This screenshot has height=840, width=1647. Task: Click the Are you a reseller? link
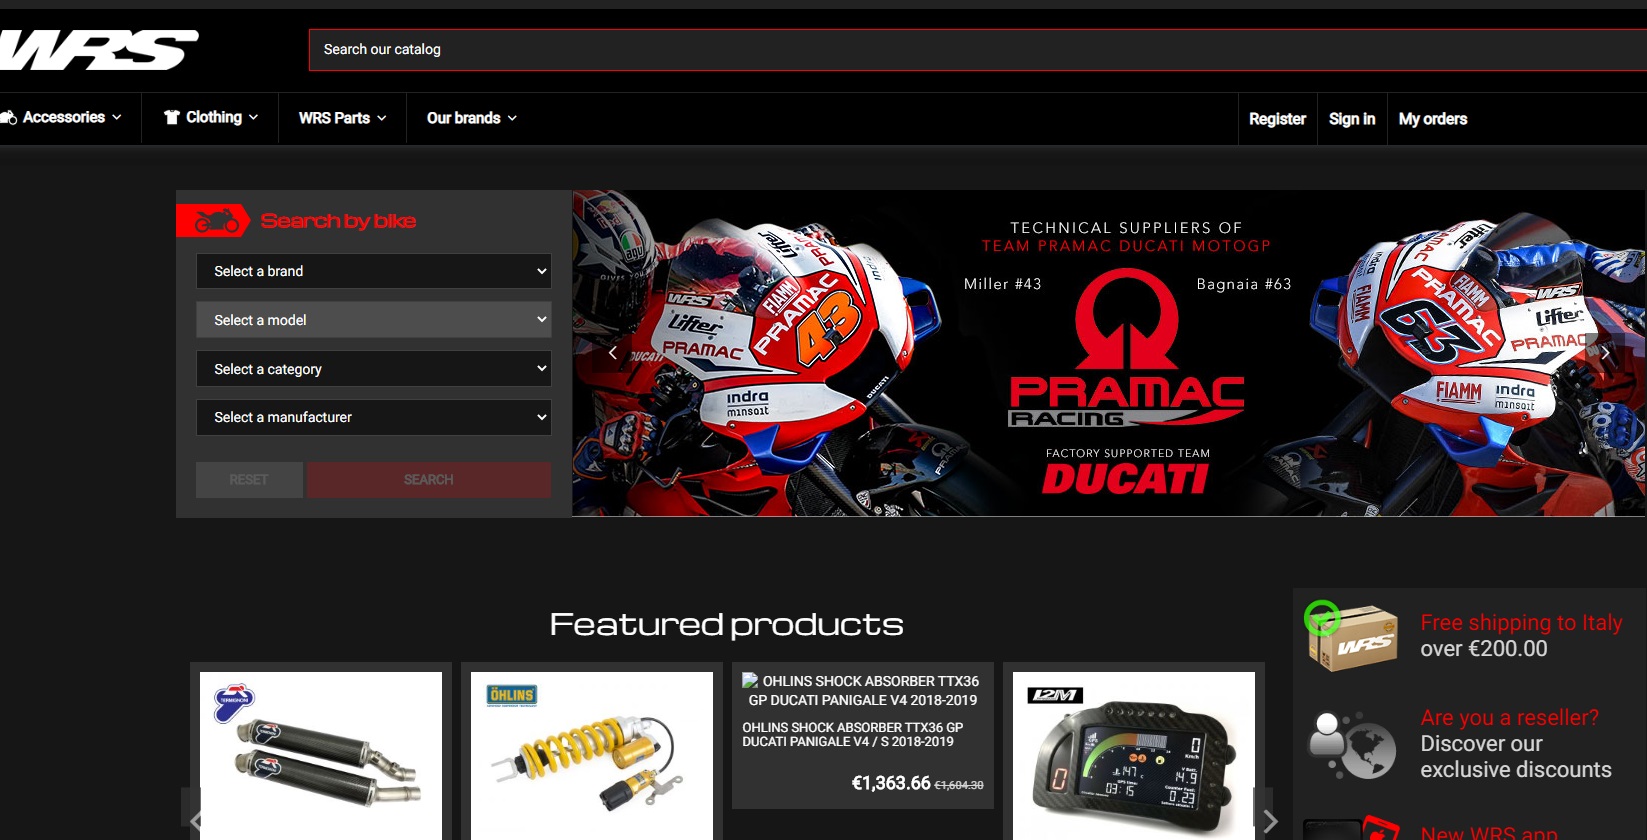(x=1509, y=718)
